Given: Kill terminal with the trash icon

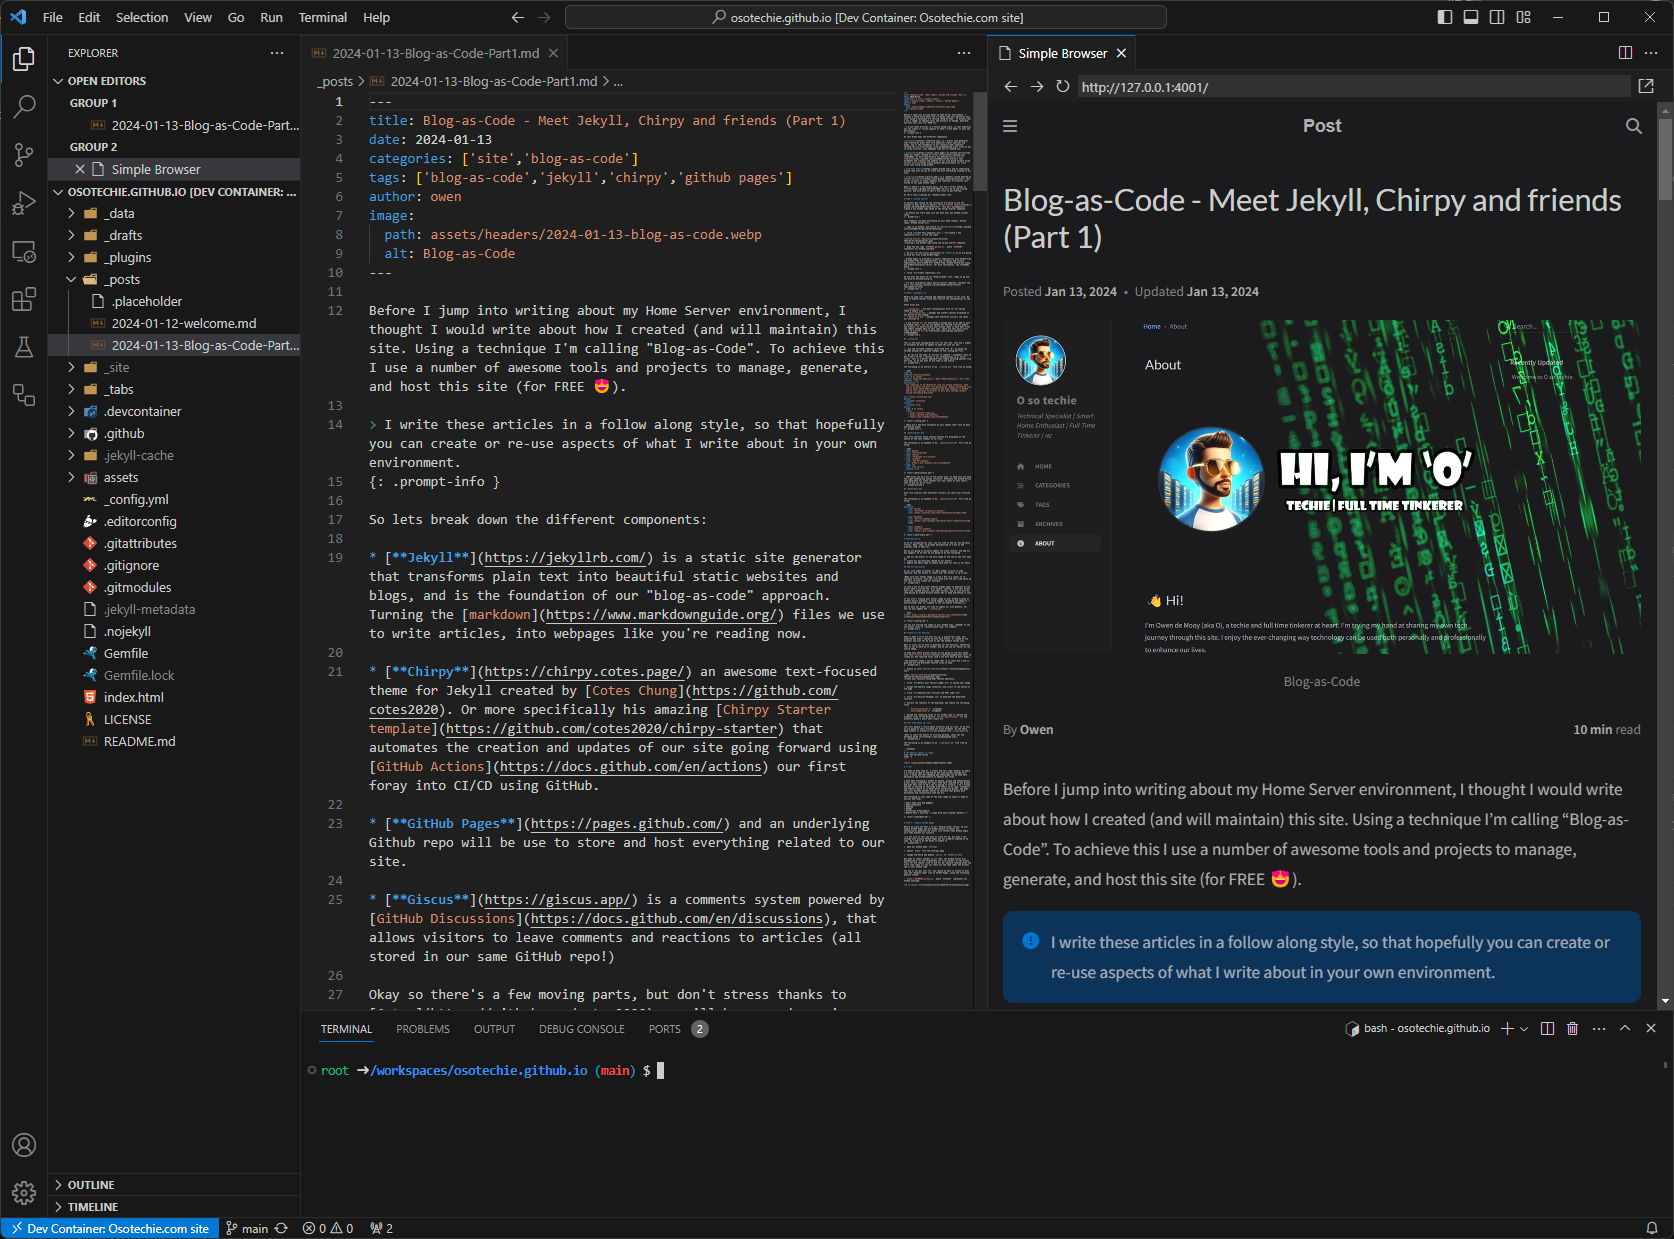Looking at the screenshot, I should 1572,1029.
